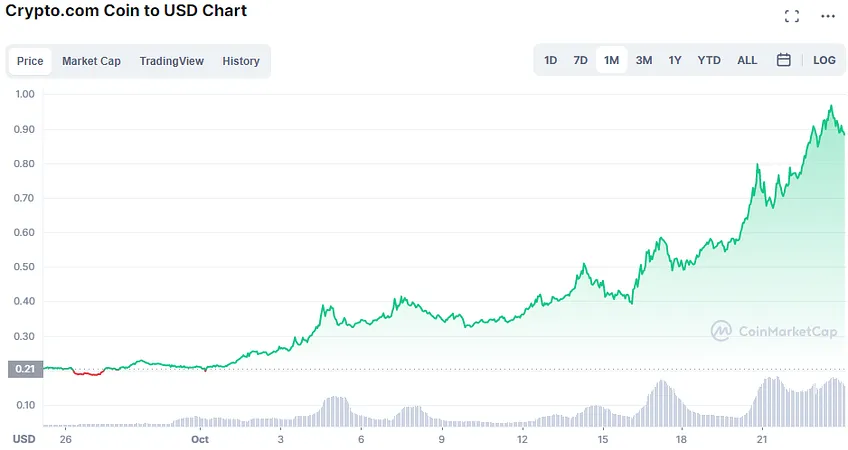
Task: Switch to the Price tab
Action: pos(30,61)
